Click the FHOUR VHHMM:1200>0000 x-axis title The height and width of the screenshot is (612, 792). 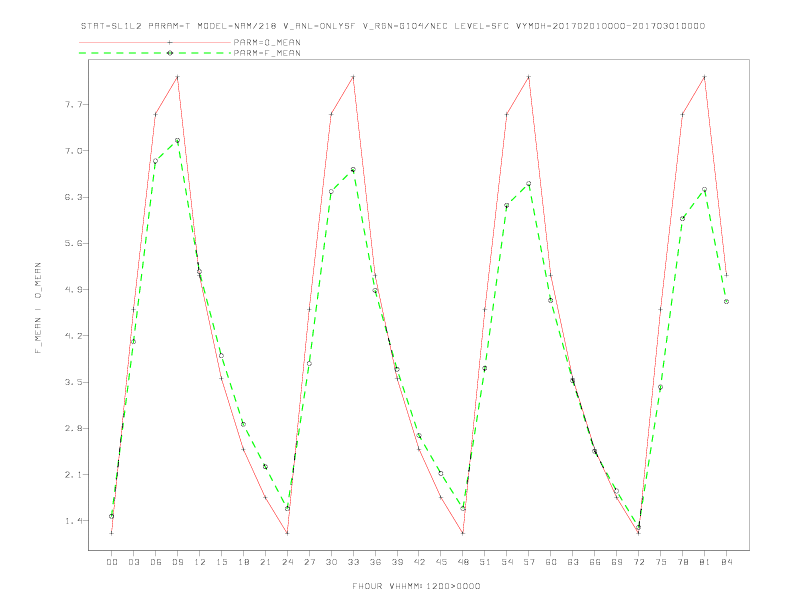click(x=416, y=586)
